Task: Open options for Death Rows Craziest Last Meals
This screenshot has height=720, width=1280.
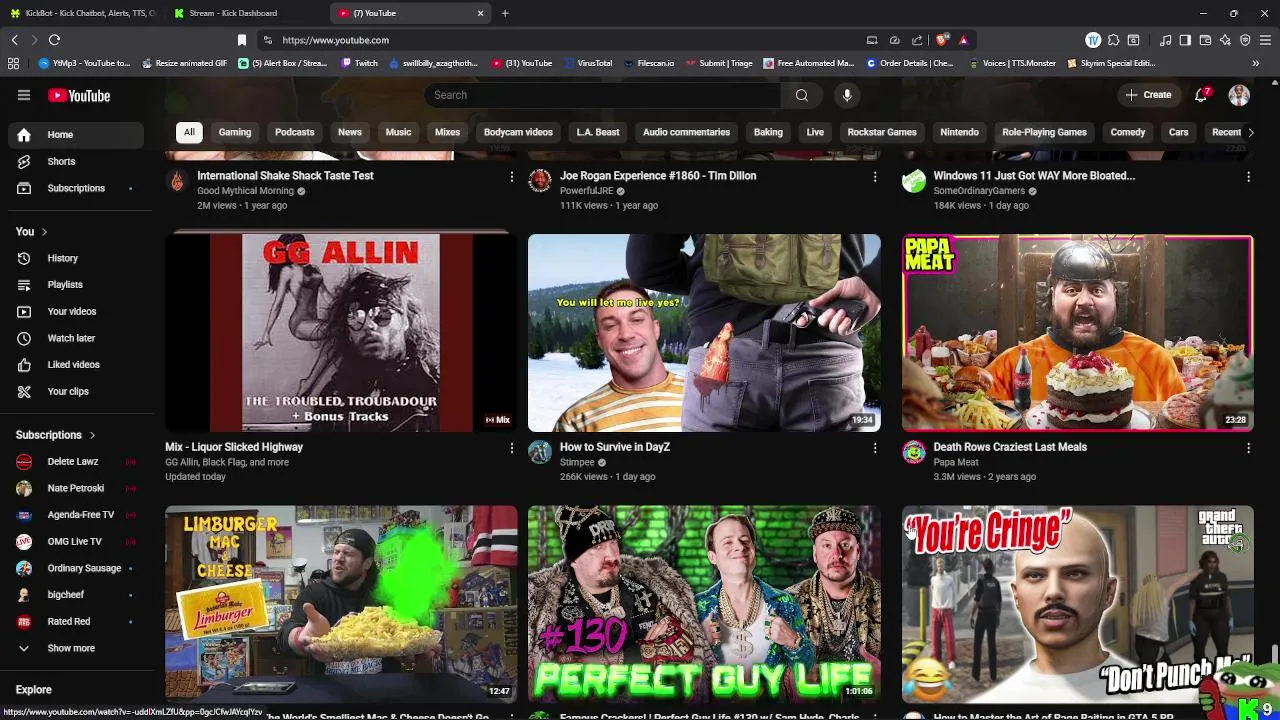Action: pos(1248,448)
